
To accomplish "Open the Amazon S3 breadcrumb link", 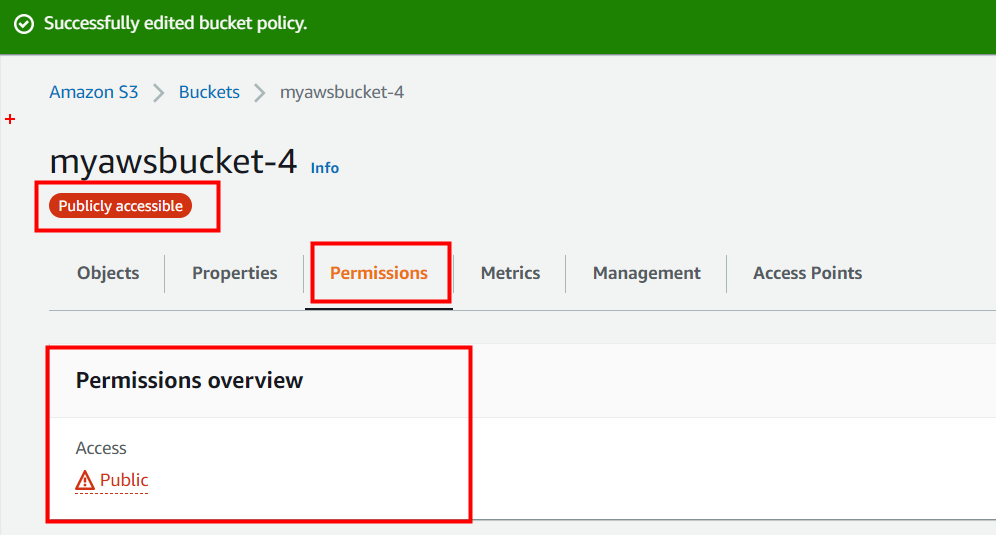I will 93,92.
